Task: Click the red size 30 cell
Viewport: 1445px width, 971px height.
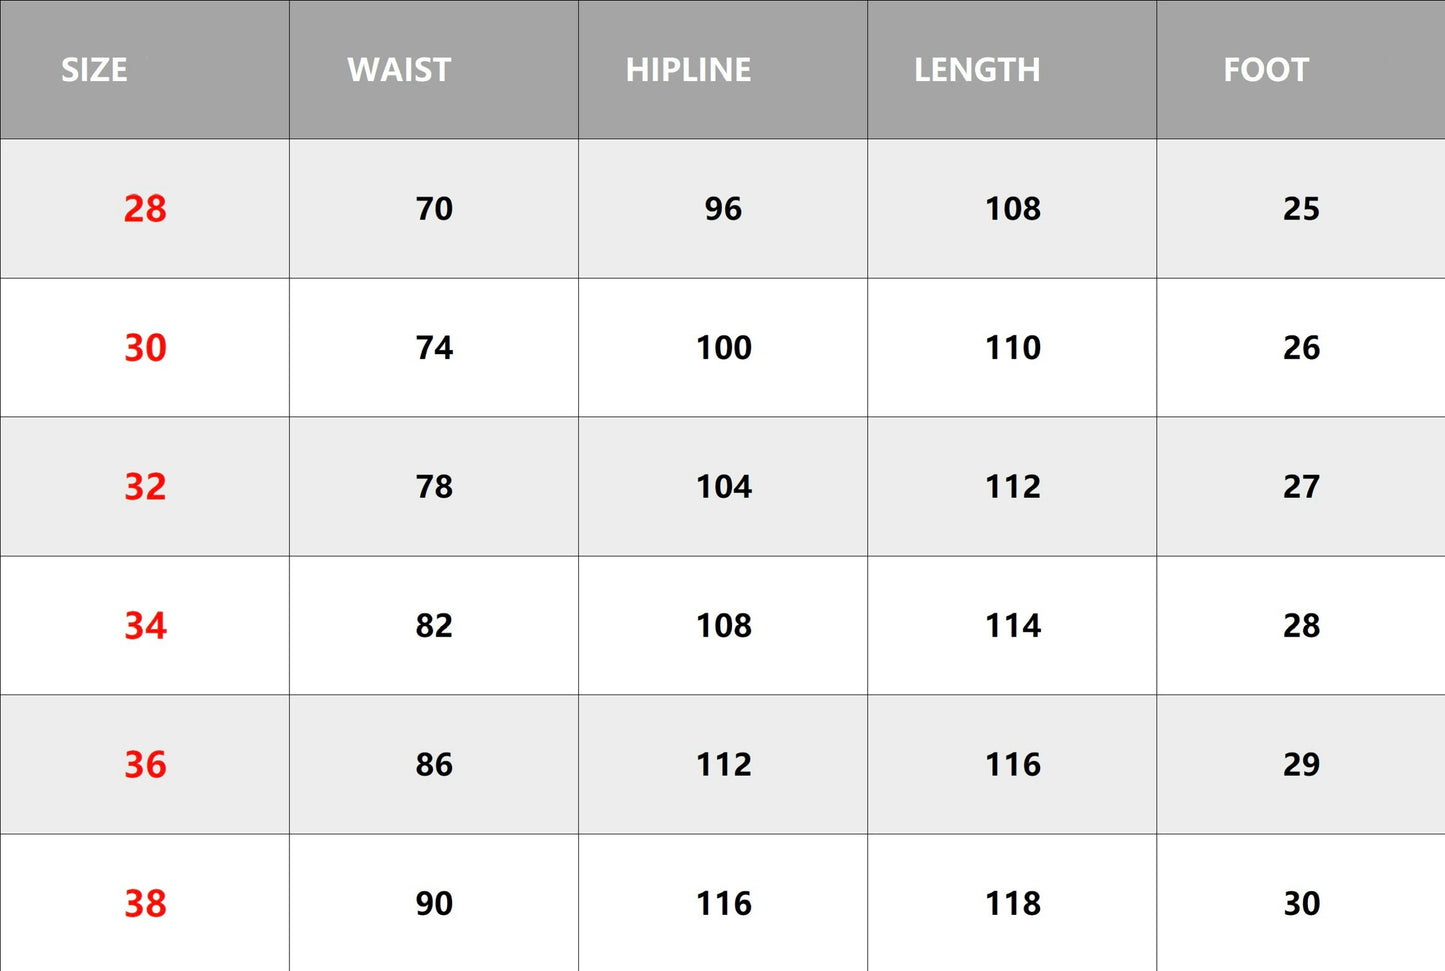Action: (x=145, y=348)
